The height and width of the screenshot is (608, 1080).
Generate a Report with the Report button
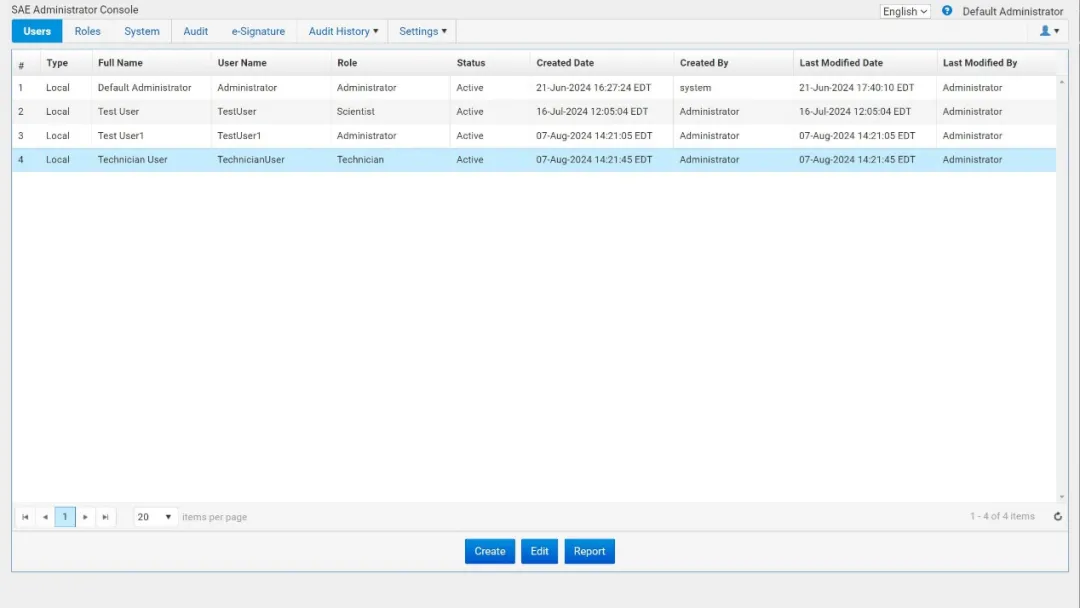click(589, 551)
